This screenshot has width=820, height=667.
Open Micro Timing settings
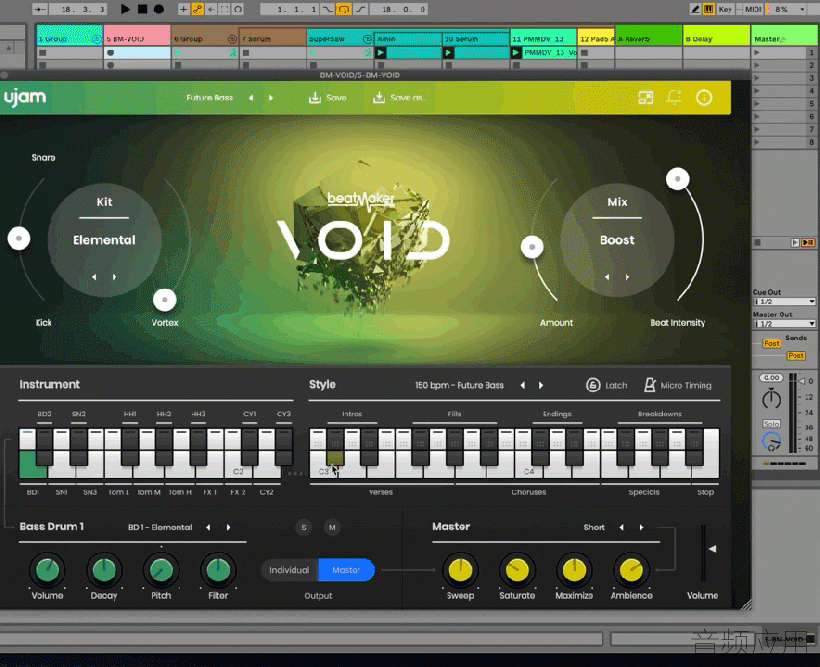click(x=678, y=386)
